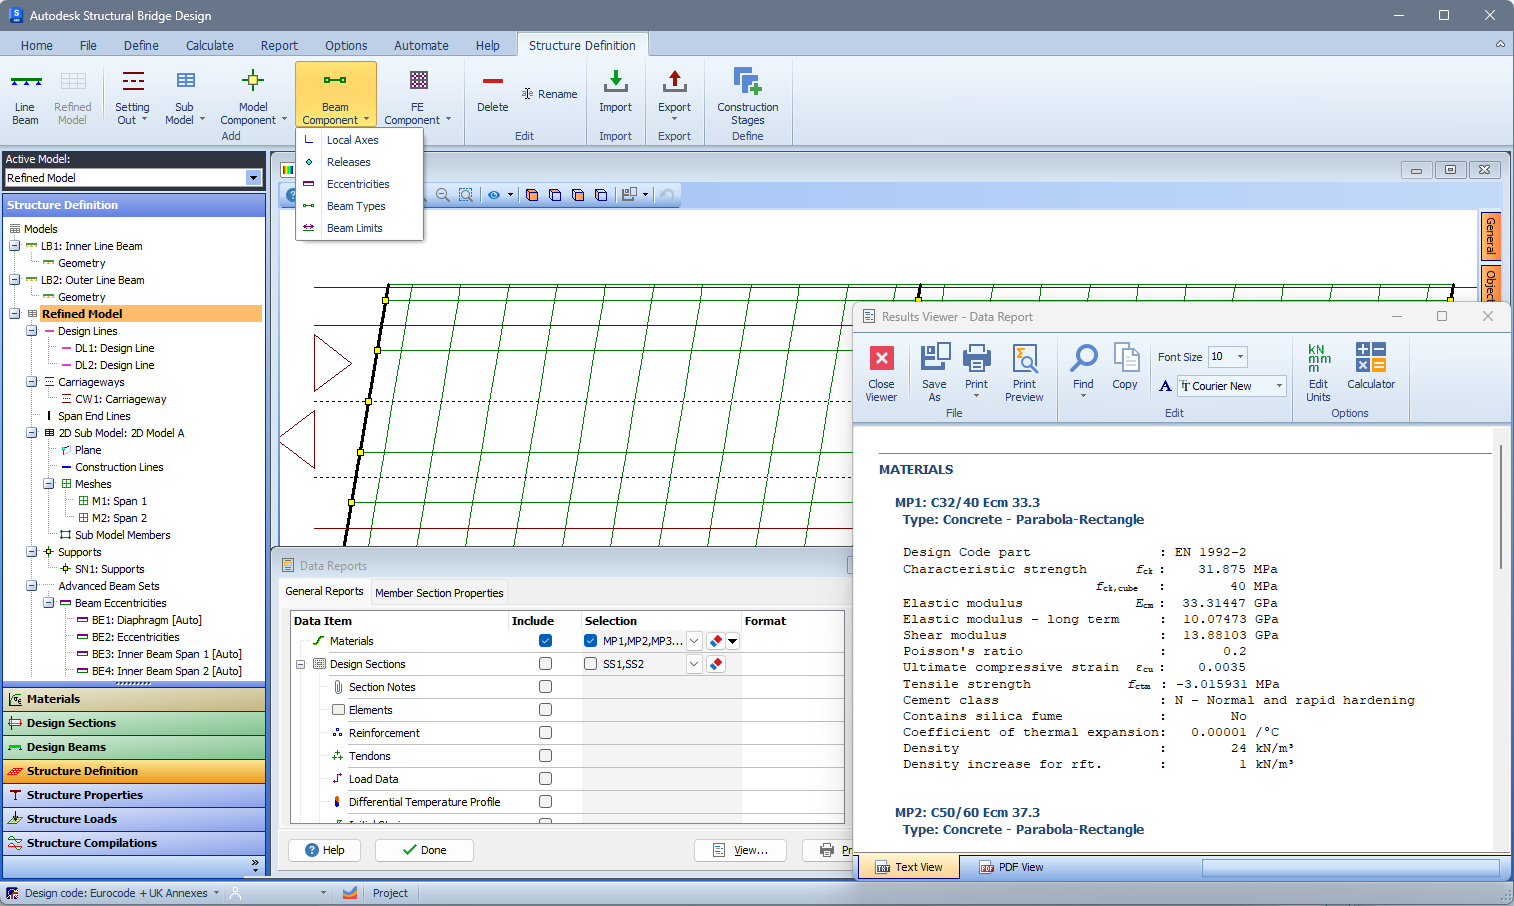This screenshot has height=906, width=1514.
Task: Click the eye view filter icon
Action: [x=494, y=195]
